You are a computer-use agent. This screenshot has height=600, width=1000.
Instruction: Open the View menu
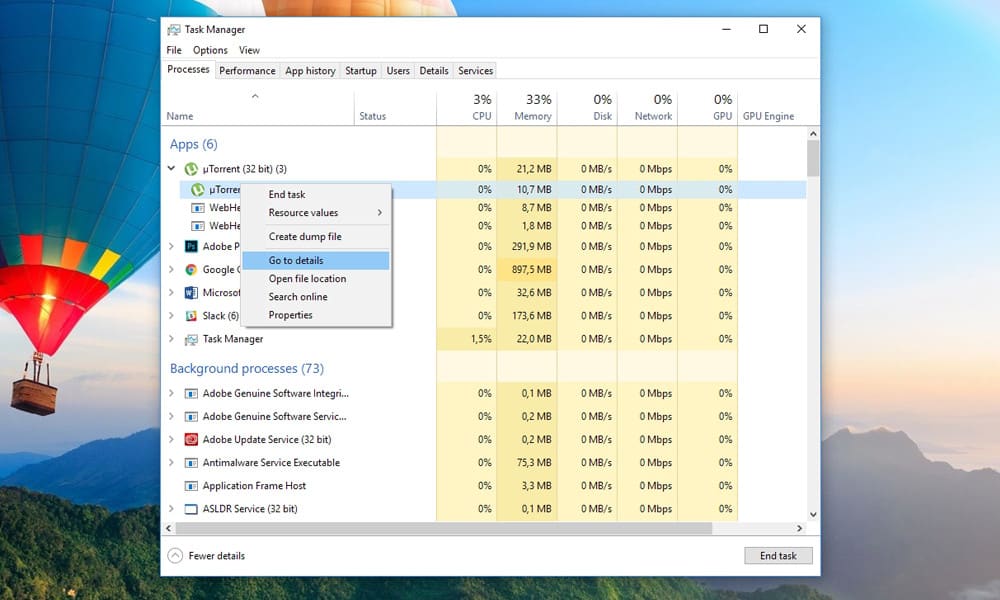tap(249, 50)
